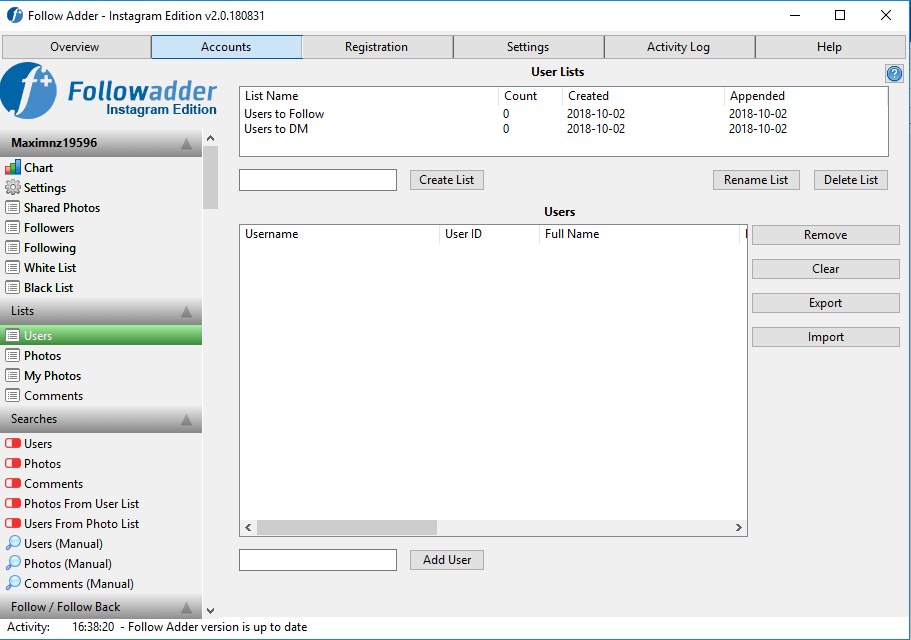The height and width of the screenshot is (640, 911).
Task: Click the sidebar scroll up arrow
Action: coord(210,138)
